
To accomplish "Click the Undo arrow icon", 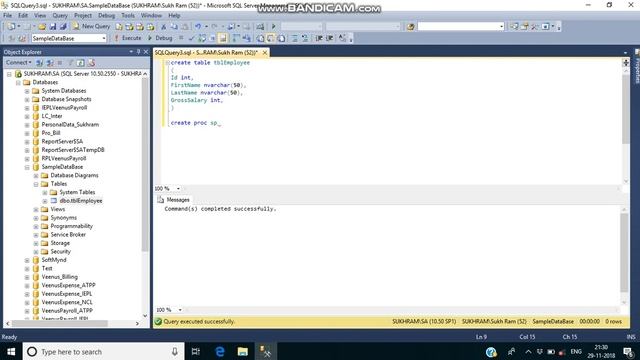I will tap(198, 27).
